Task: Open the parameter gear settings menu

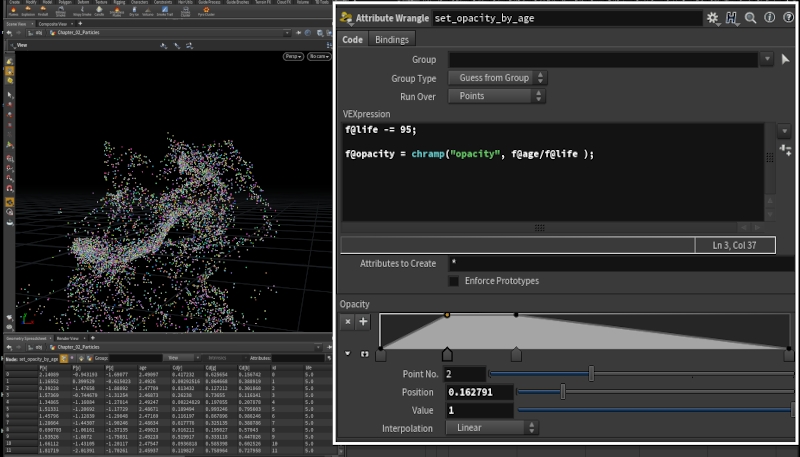Action: [x=713, y=18]
